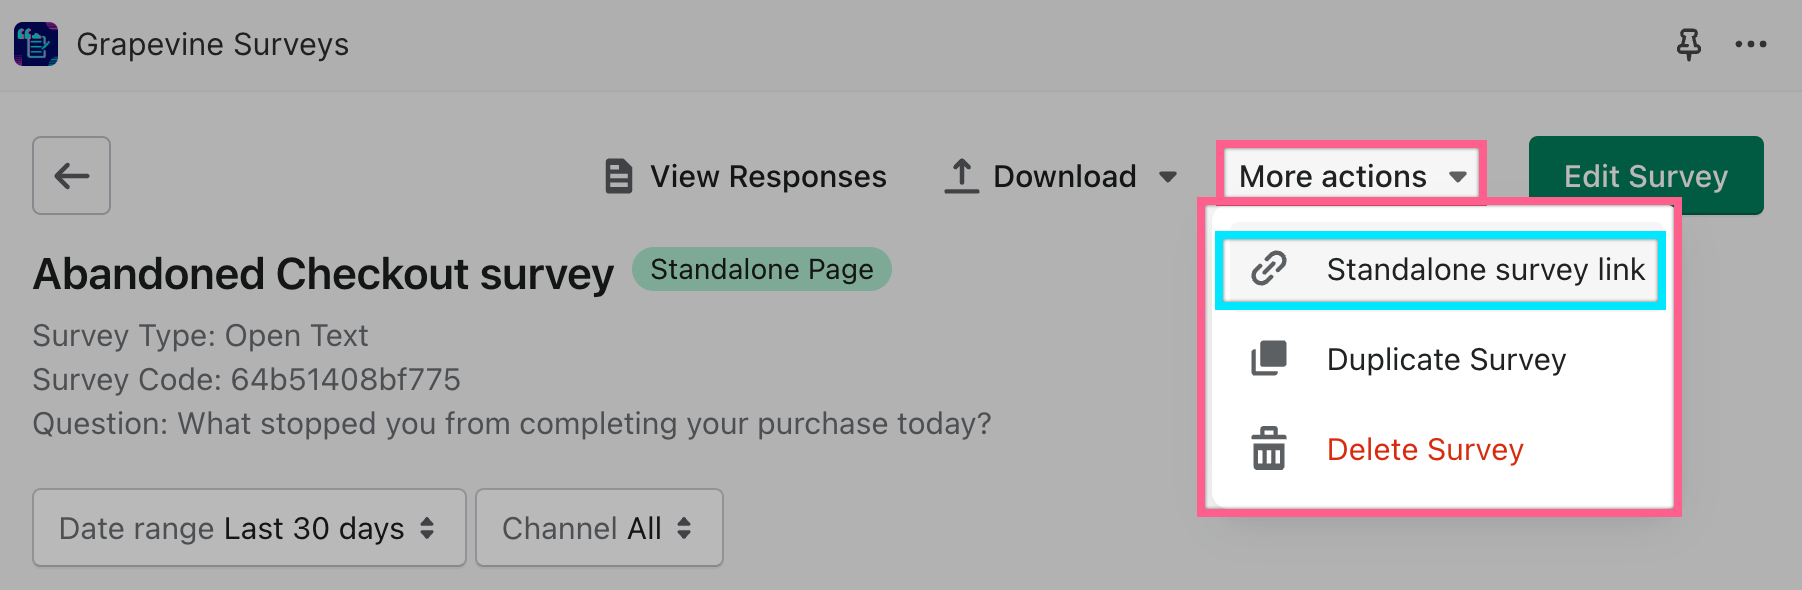The height and width of the screenshot is (590, 1802).
Task: Select Standalone survey link menu item
Action: [x=1485, y=270]
